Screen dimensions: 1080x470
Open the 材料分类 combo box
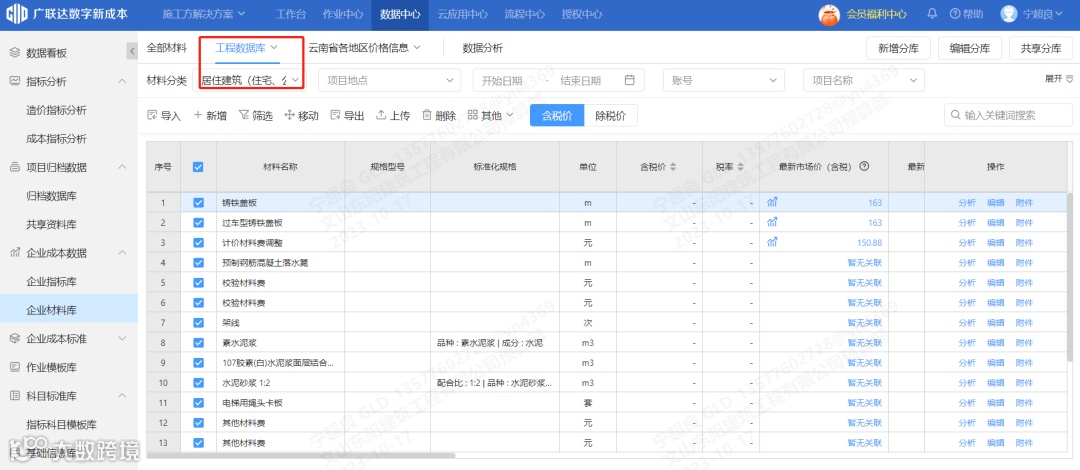(251, 80)
